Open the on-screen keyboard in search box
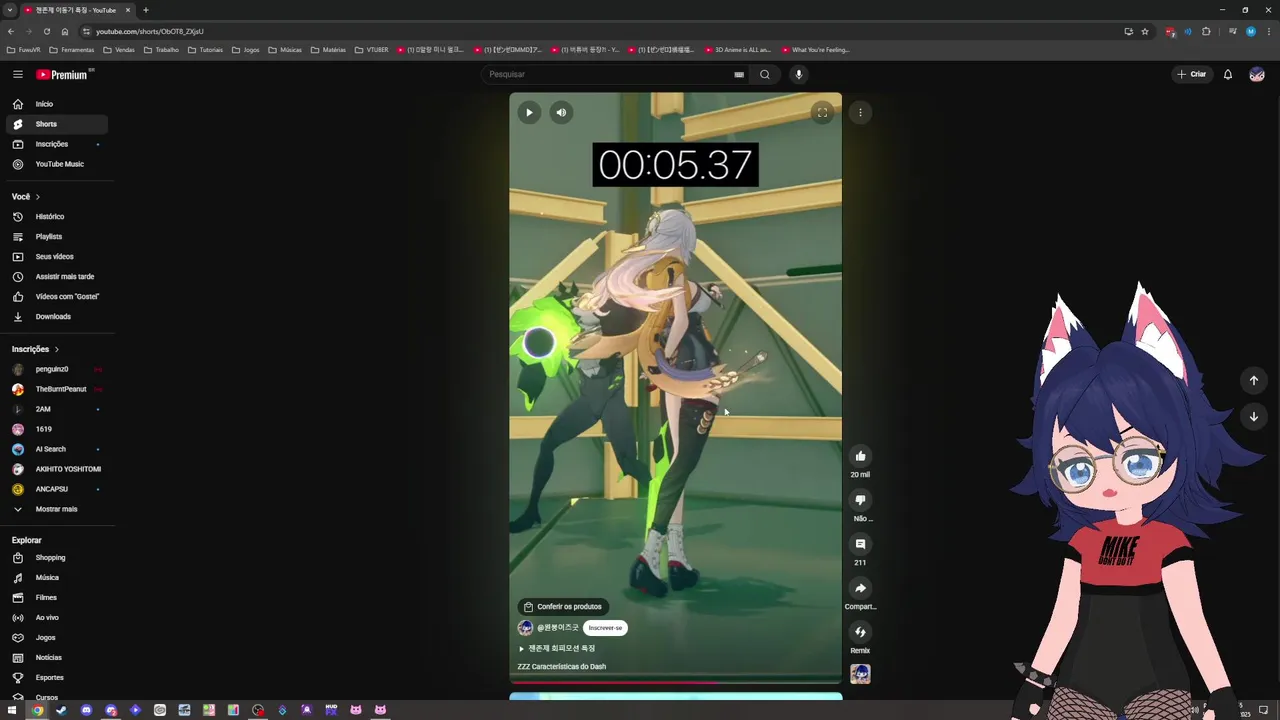The image size is (1280, 720). point(739,74)
